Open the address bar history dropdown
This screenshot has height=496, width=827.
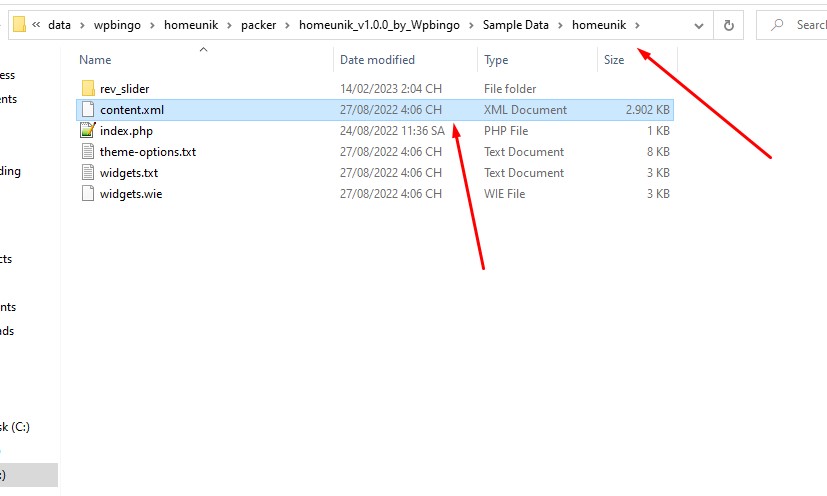(x=699, y=25)
